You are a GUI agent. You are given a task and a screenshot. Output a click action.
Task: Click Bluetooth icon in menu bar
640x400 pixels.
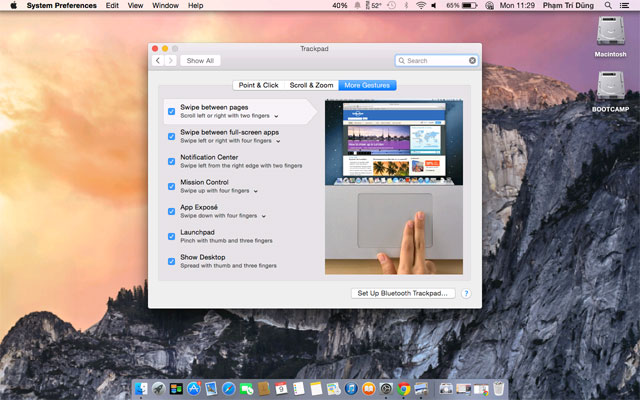pos(406,5)
